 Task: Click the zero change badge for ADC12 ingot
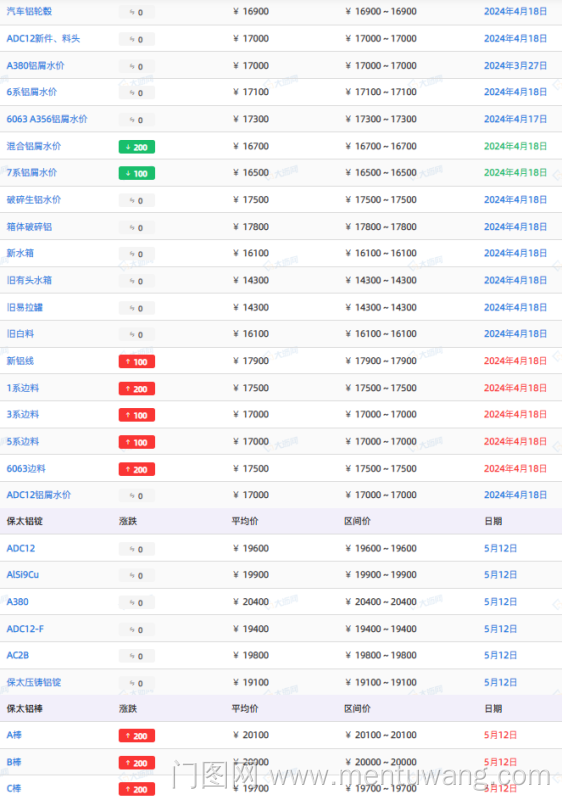(x=137, y=549)
